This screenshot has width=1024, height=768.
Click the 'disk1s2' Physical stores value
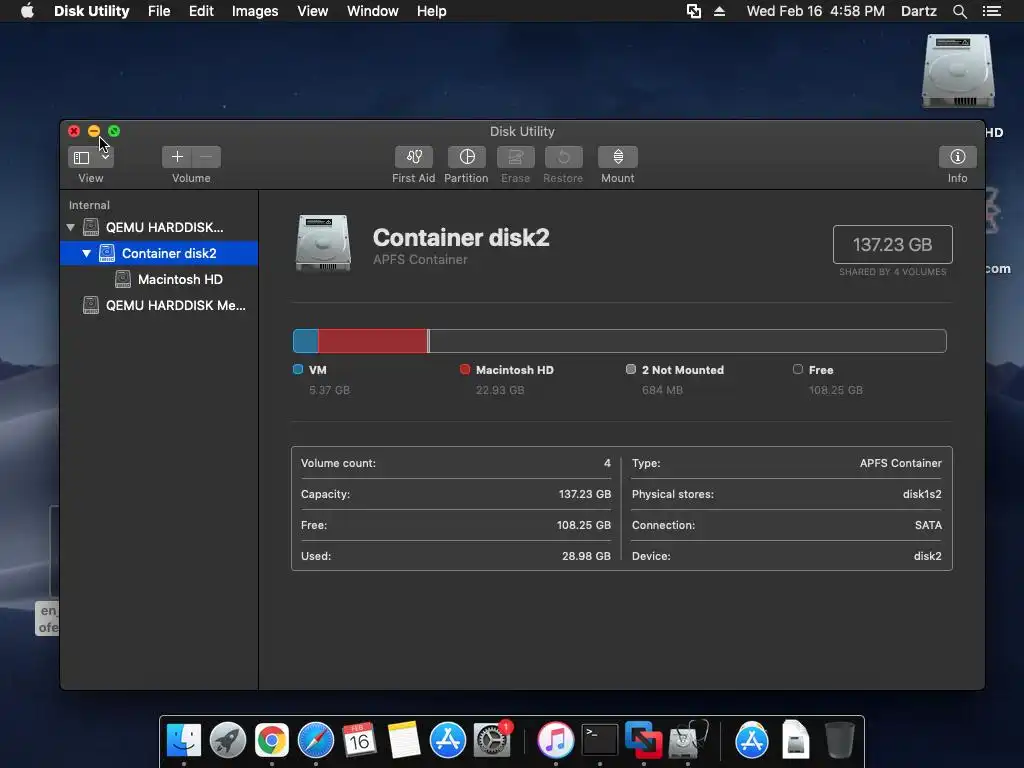coord(922,494)
